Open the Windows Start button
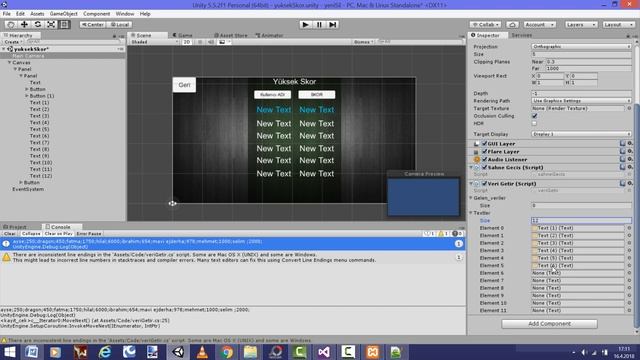This screenshot has width=640, height=360. (x=9, y=352)
